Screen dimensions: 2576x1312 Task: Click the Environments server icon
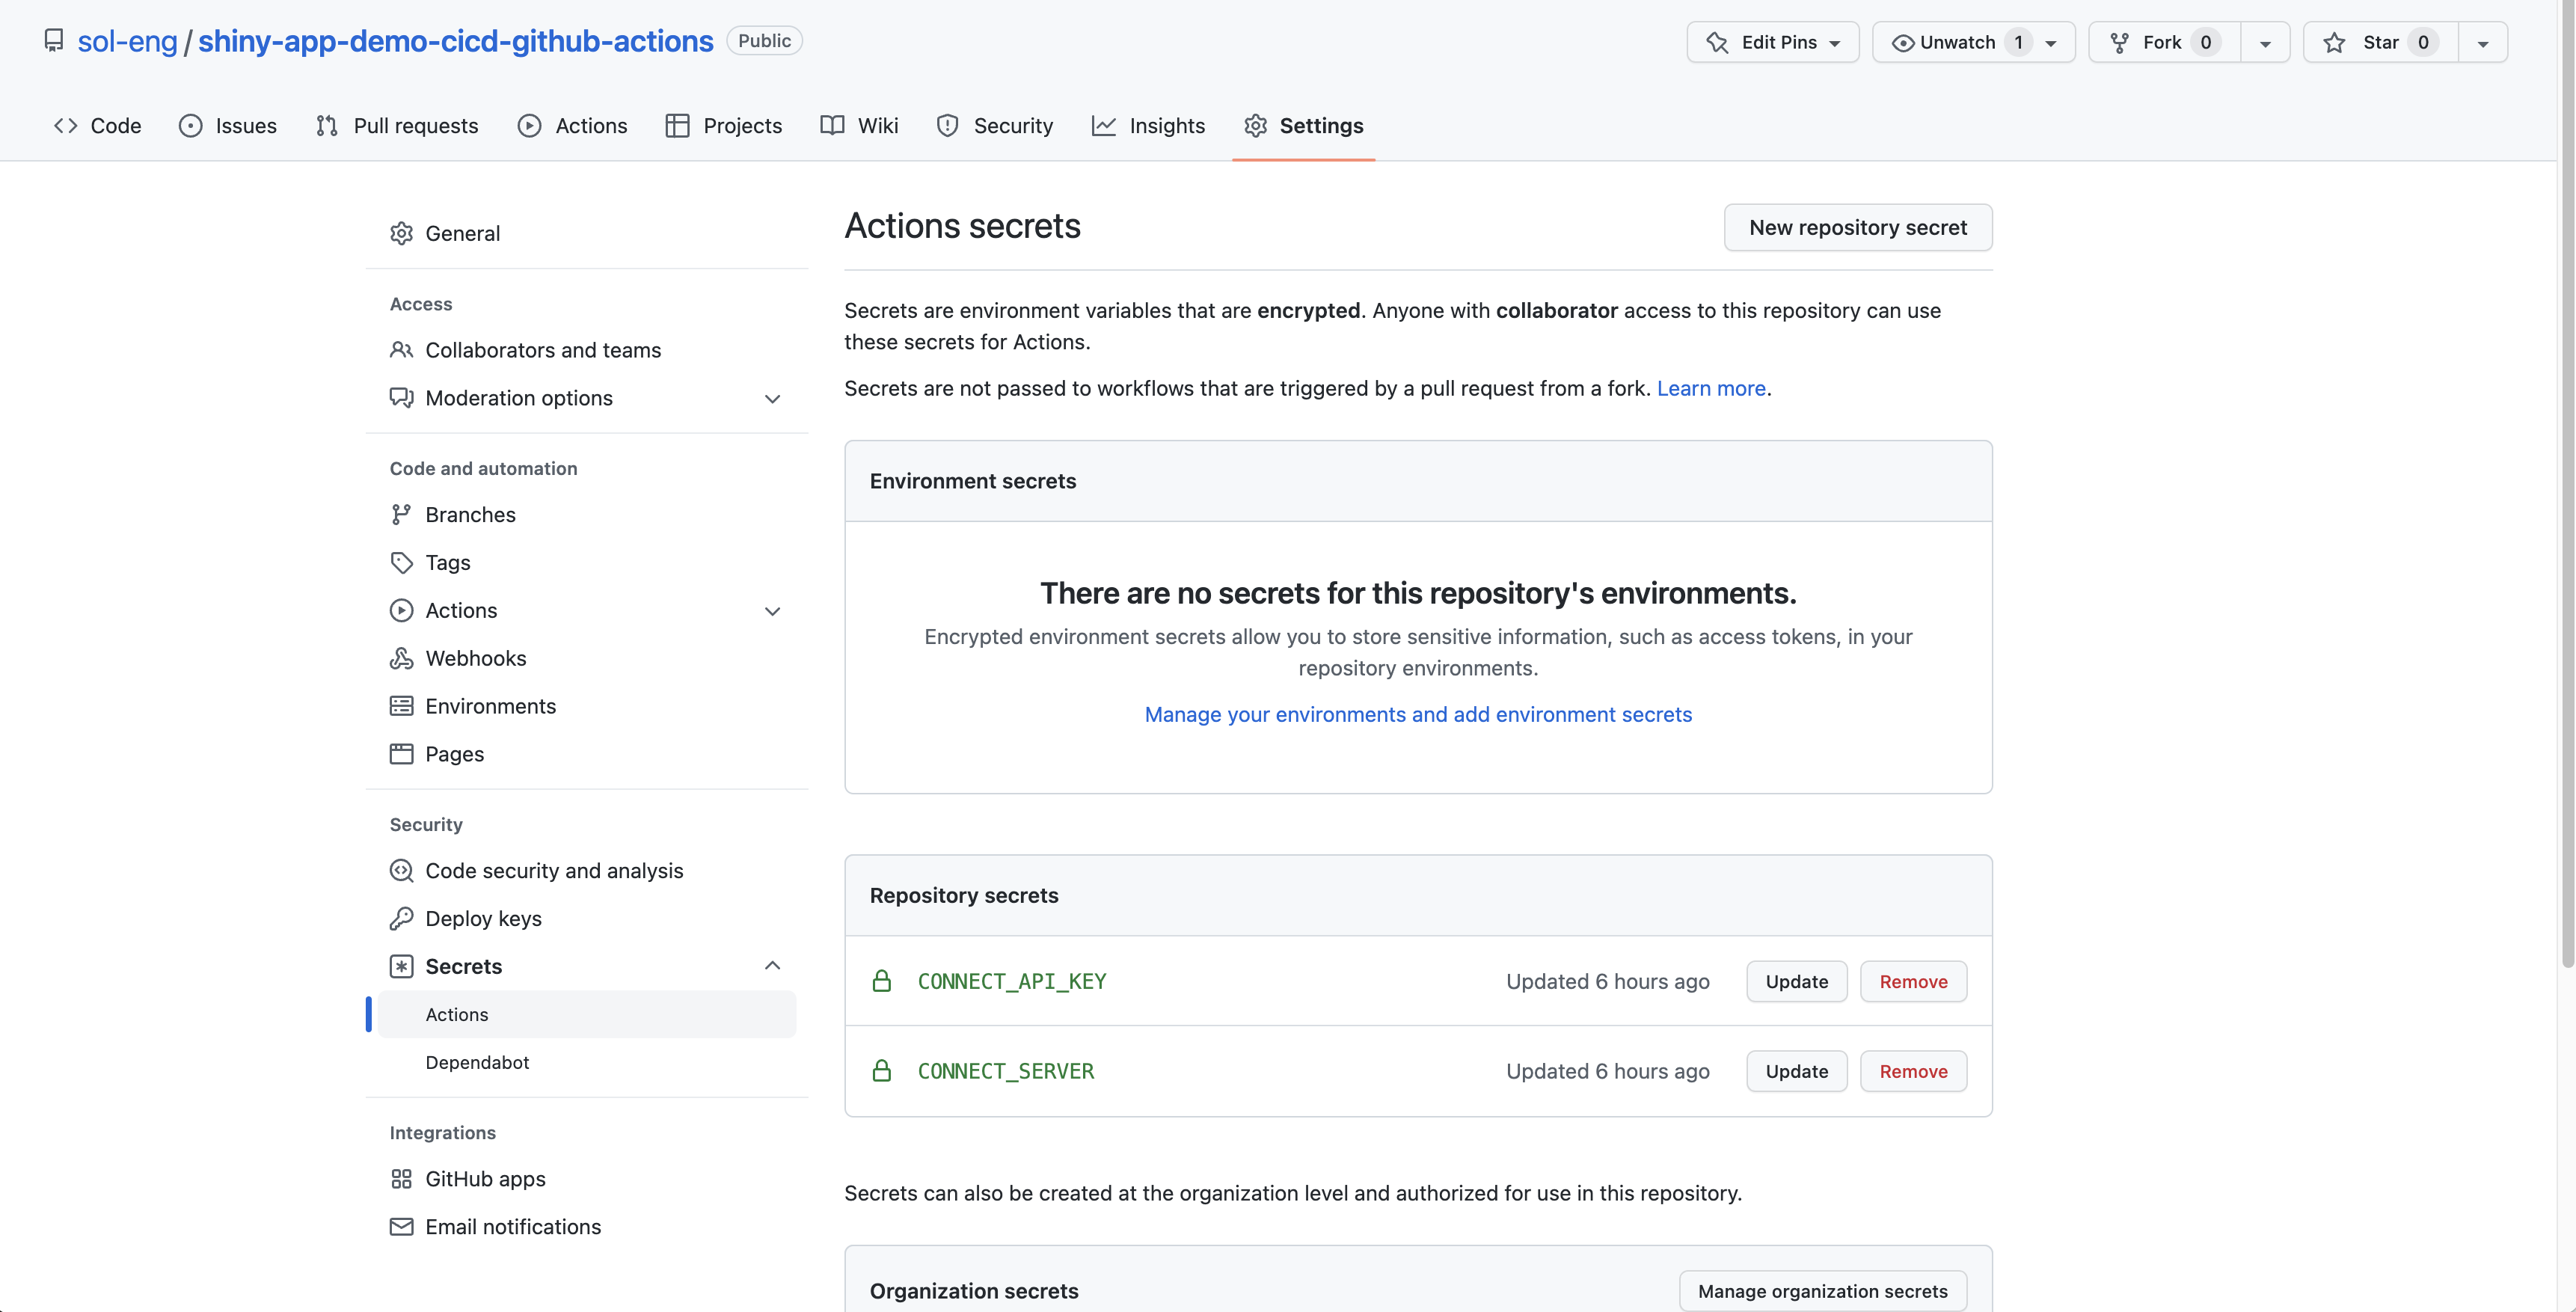(x=401, y=706)
